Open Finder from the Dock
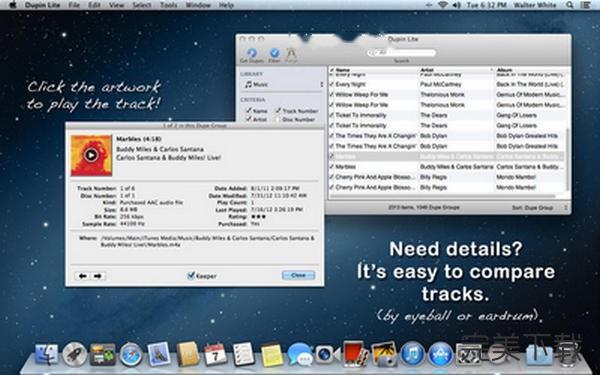The width and height of the screenshot is (600, 375). pos(46,355)
